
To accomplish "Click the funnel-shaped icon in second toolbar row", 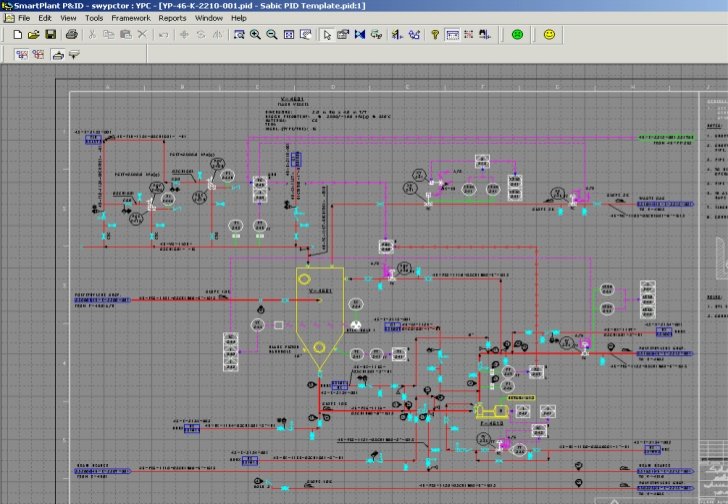I will point(74,55).
